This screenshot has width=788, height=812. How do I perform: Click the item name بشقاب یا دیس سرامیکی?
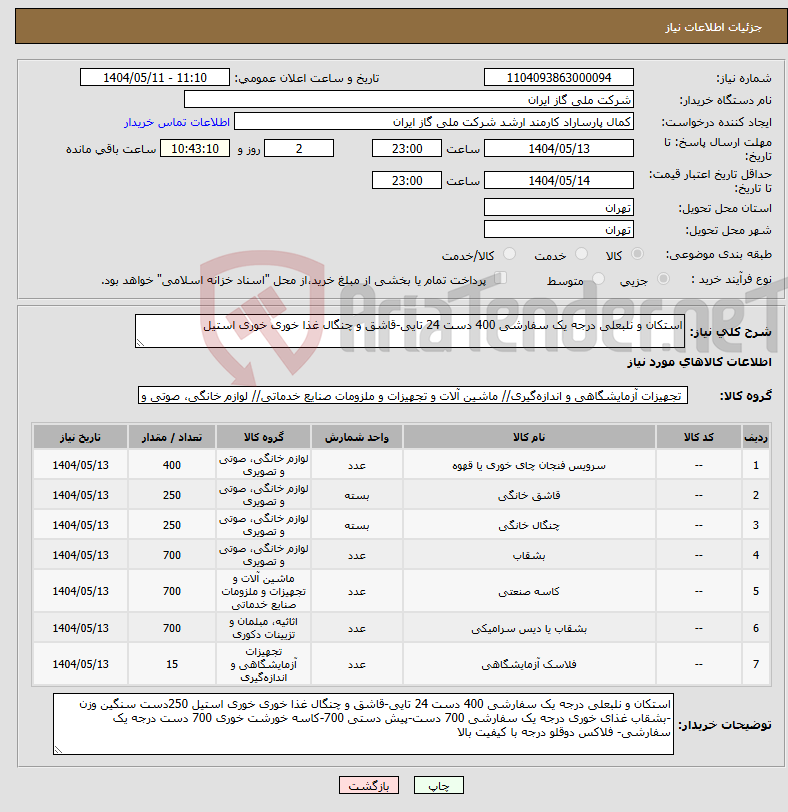pyautogui.click(x=529, y=629)
